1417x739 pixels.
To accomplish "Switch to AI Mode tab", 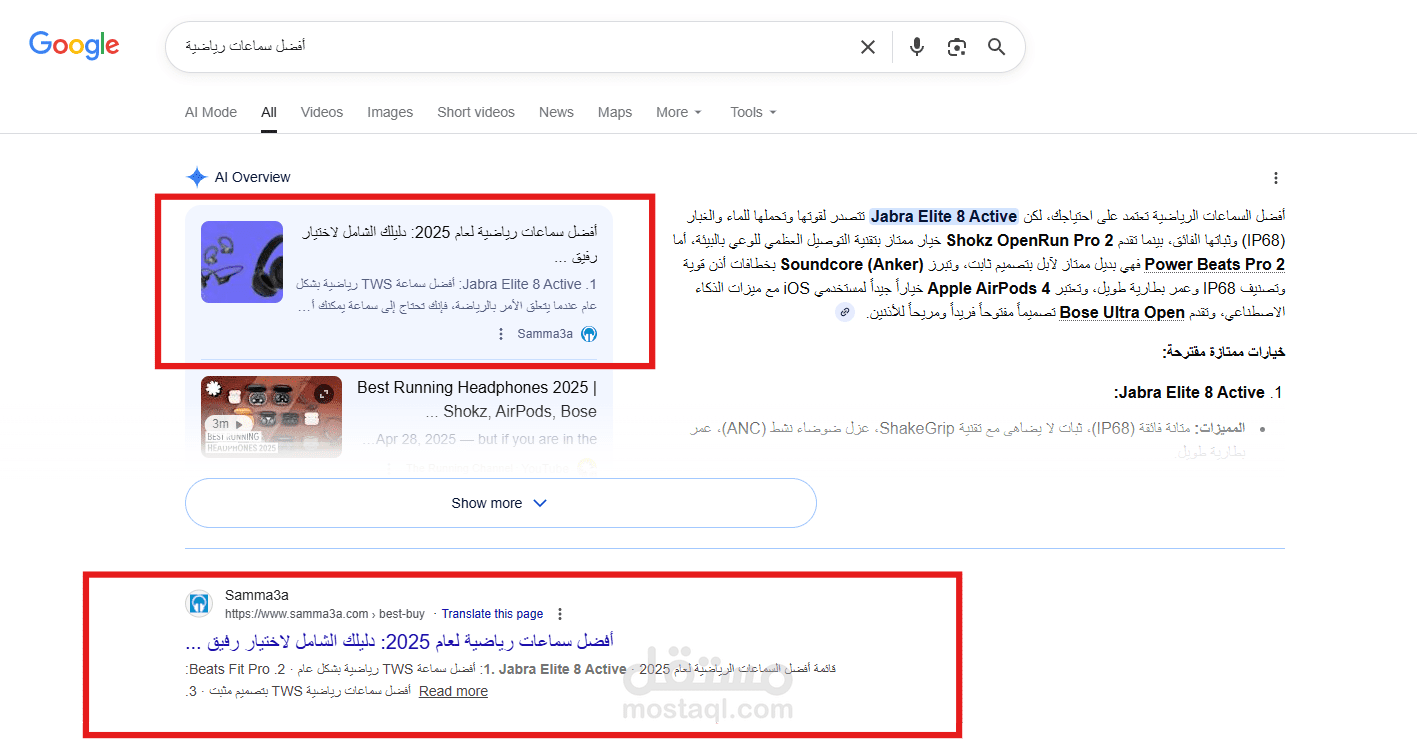I will [211, 112].
